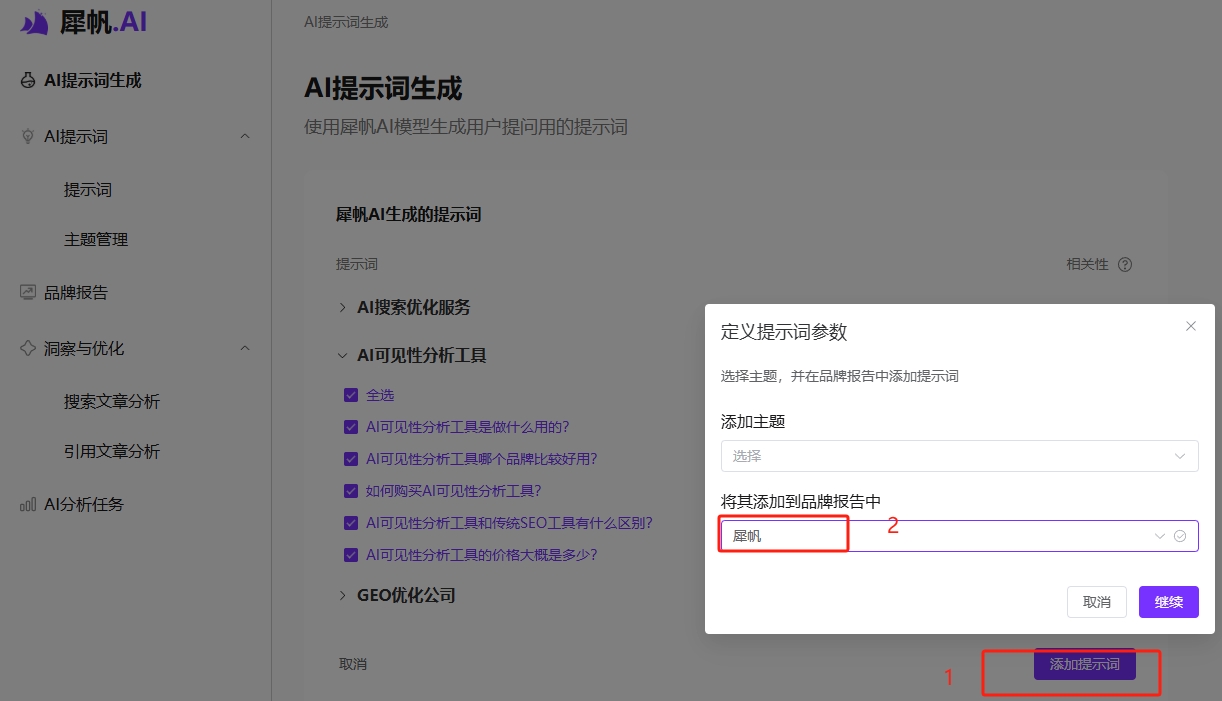
Task: Uncheck the 全选 checkbox
Action: (352, 394)
